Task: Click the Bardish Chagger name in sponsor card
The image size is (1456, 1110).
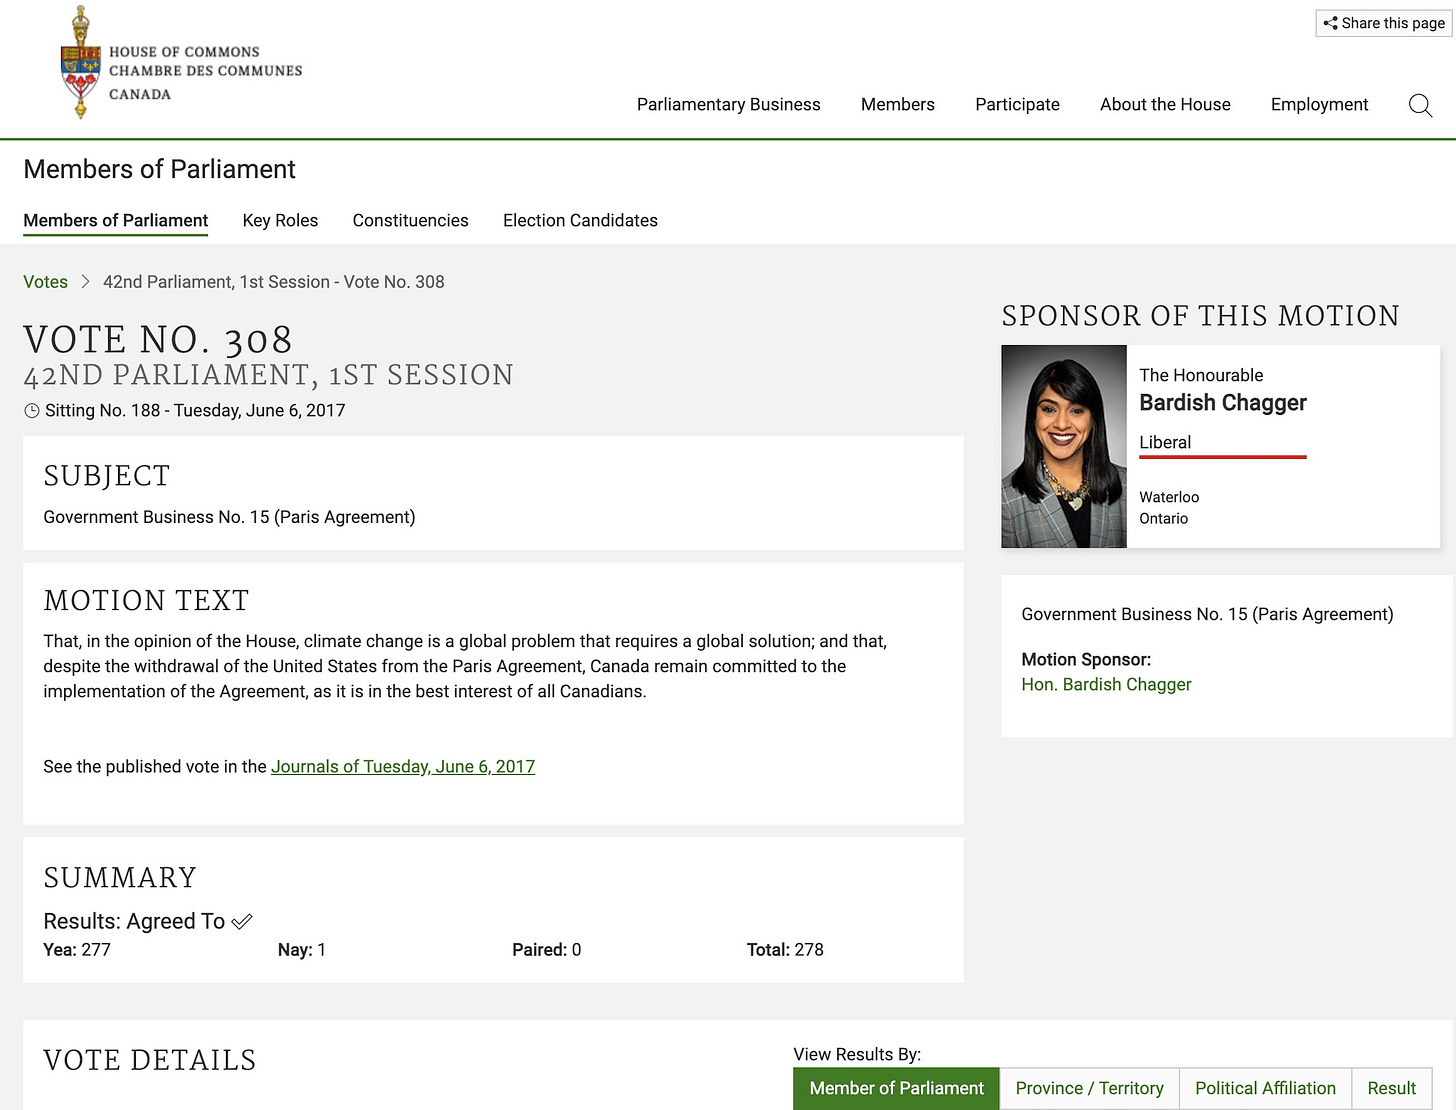Action: pos(1223,403)
